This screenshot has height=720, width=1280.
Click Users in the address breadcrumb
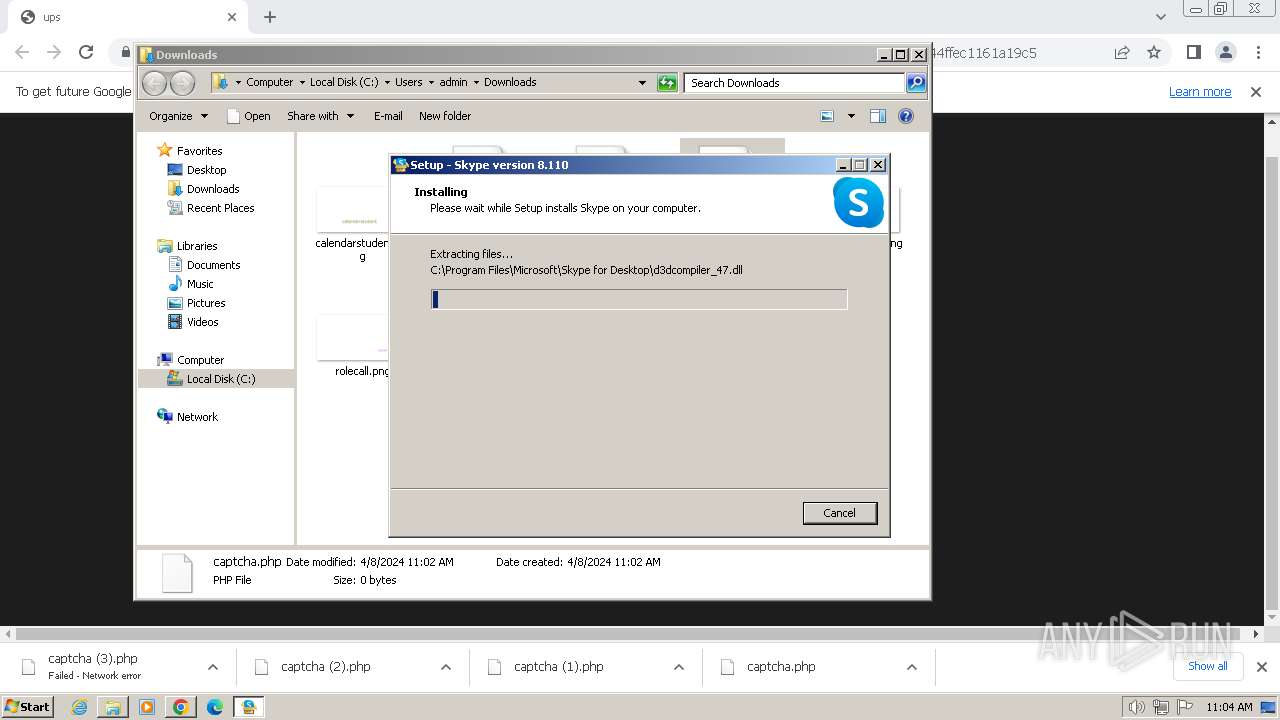pyautogui.click(x=408, y=82)
